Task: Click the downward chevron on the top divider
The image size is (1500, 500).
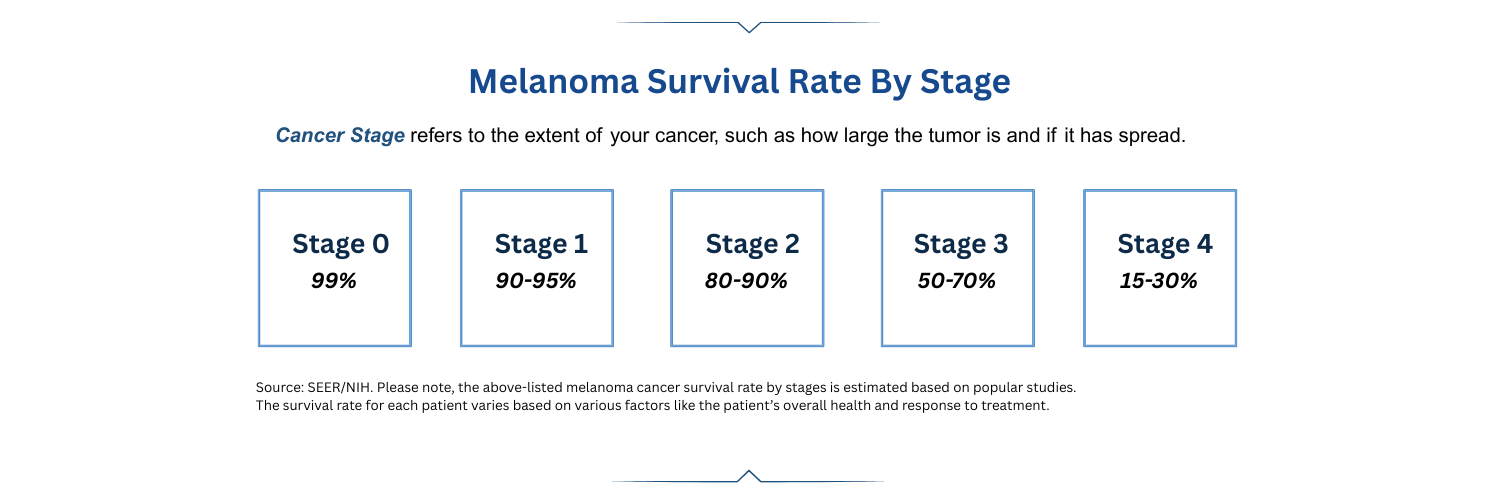Action: [748, 27]
